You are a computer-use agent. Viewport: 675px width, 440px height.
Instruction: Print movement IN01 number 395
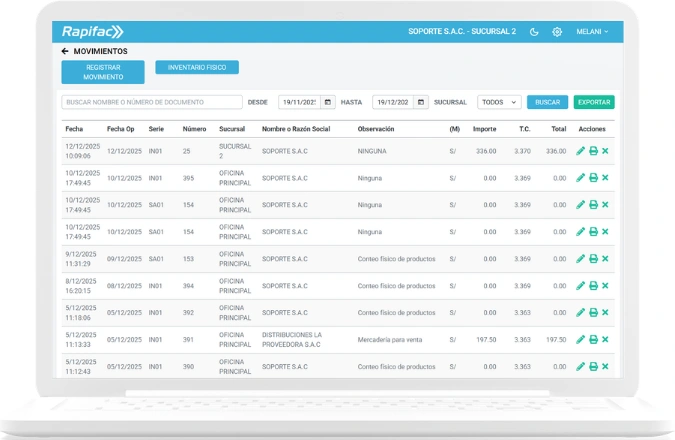[593, 178]
